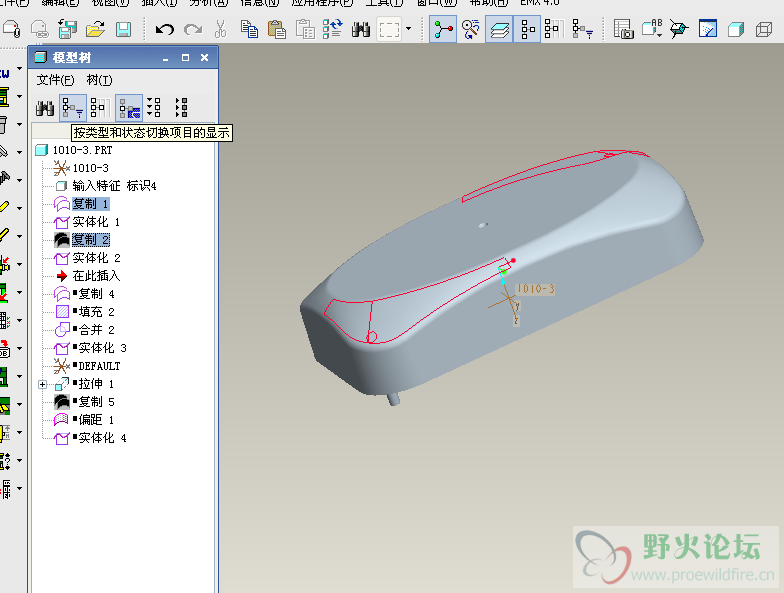784x593 pixels.
Task: Open dropdown beside the blue letters icon
Action: pos(20,68)
